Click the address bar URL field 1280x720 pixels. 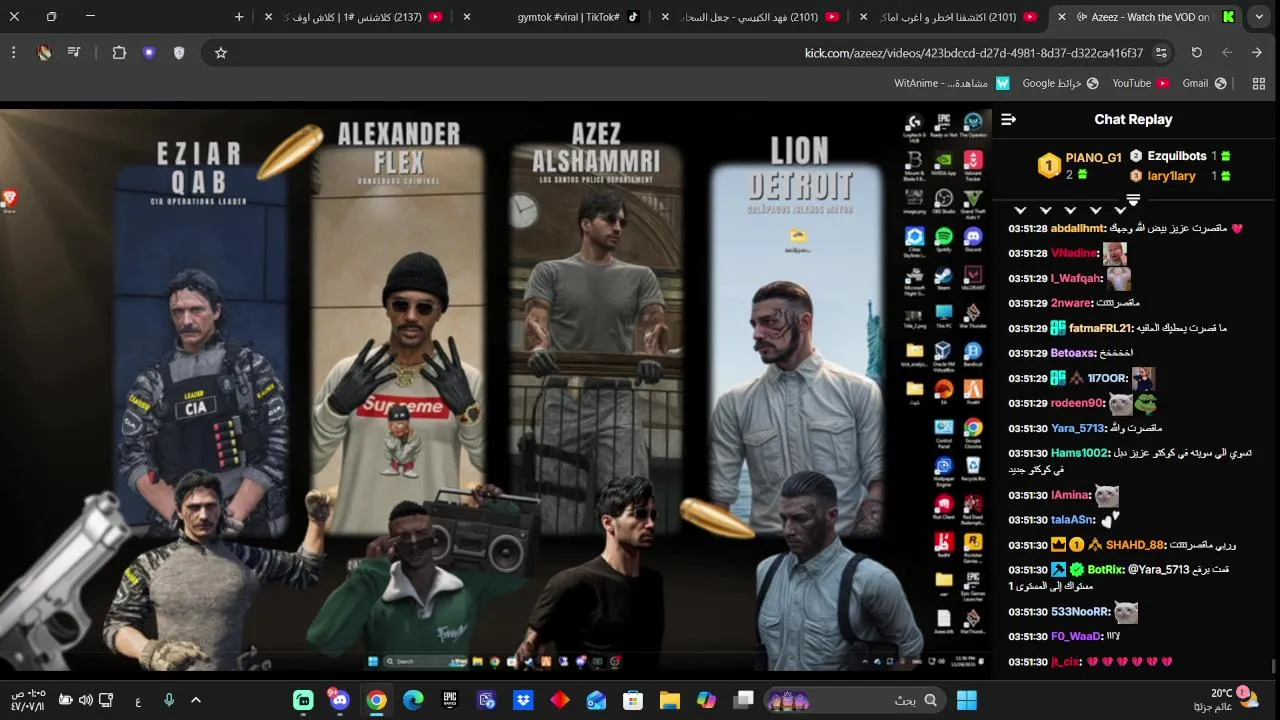coord(690,53)
